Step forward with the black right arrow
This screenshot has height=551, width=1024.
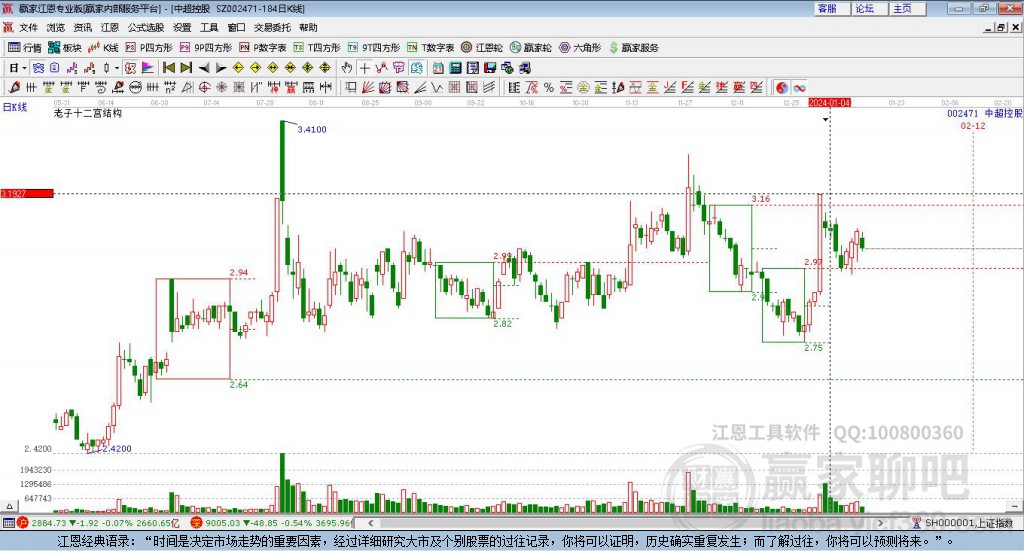pyautogui.click(x=222, y=68)
